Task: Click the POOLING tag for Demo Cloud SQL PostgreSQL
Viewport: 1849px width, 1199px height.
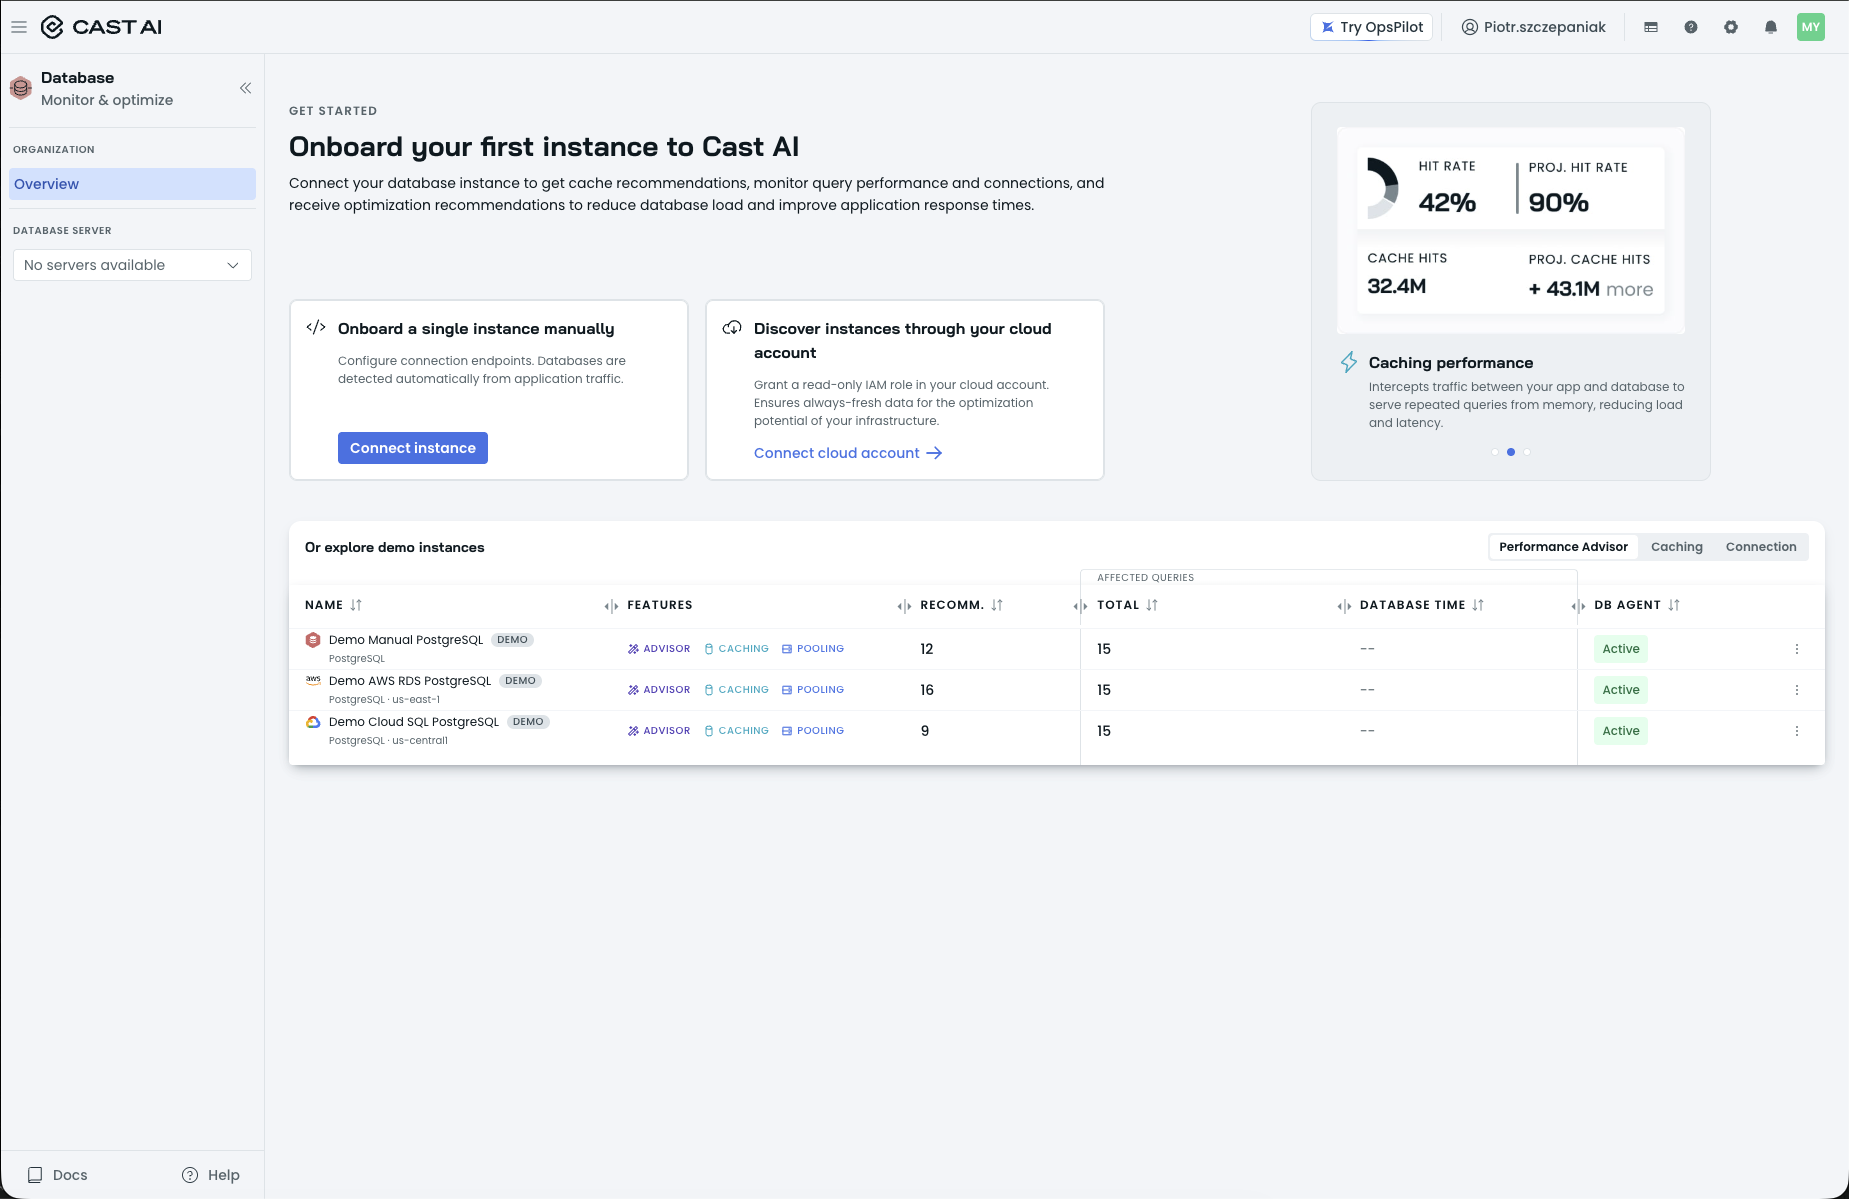Action: click(x=813, y=731)
